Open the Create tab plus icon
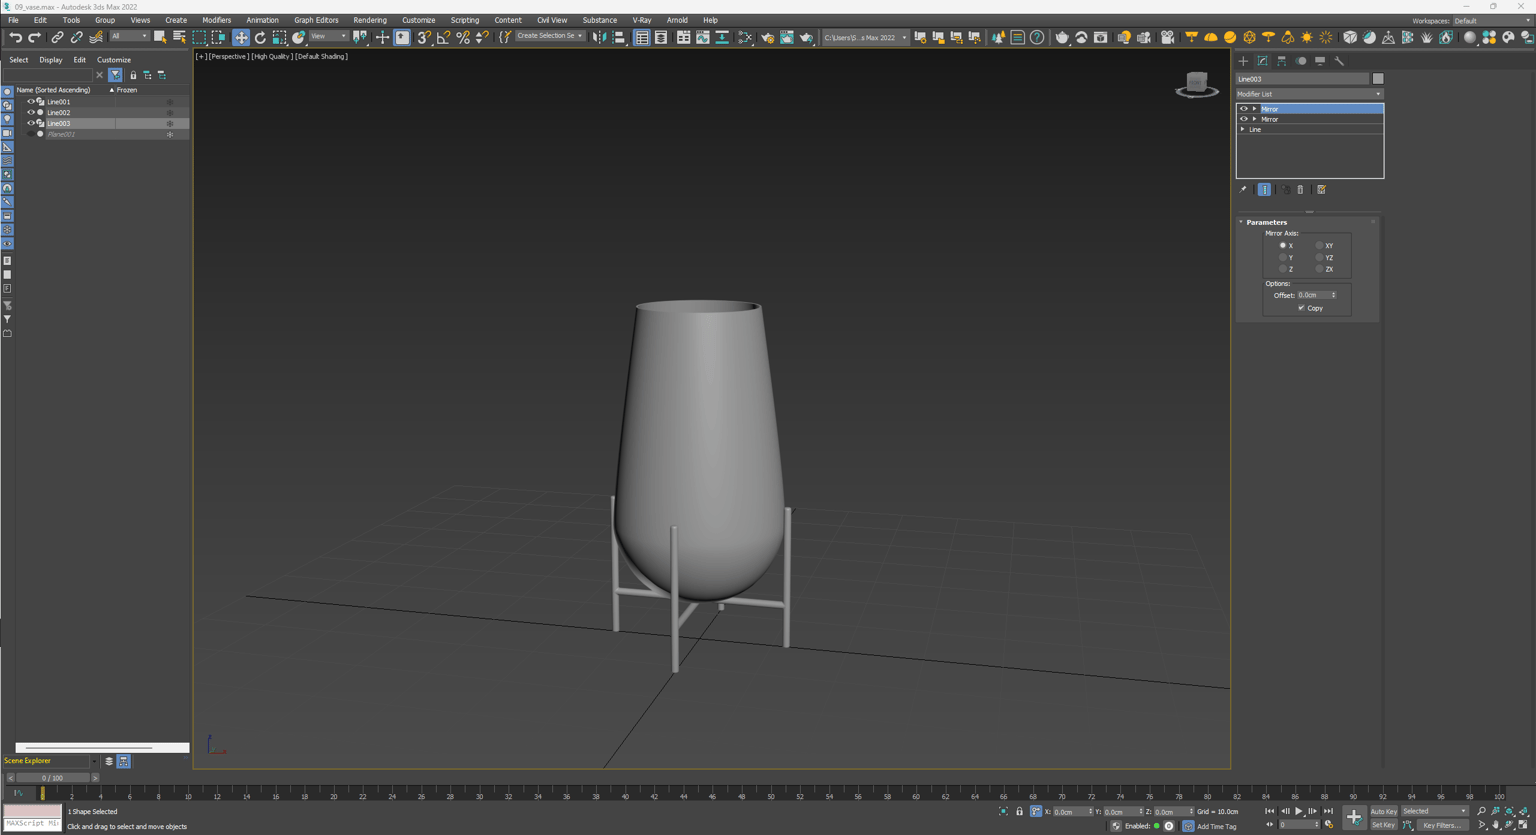Viewport: 1536px width, 835px height. (1243, 61)
